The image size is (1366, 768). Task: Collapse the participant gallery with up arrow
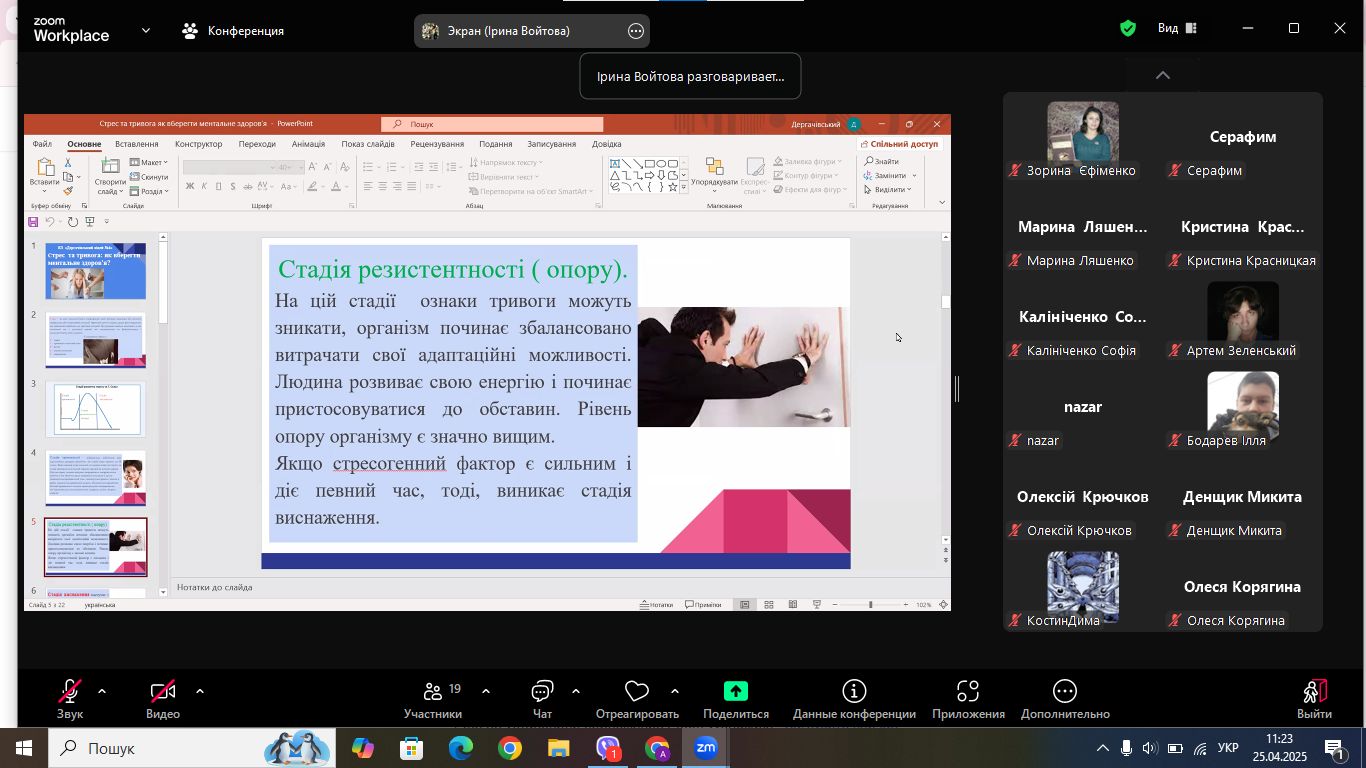point(1162,75)
